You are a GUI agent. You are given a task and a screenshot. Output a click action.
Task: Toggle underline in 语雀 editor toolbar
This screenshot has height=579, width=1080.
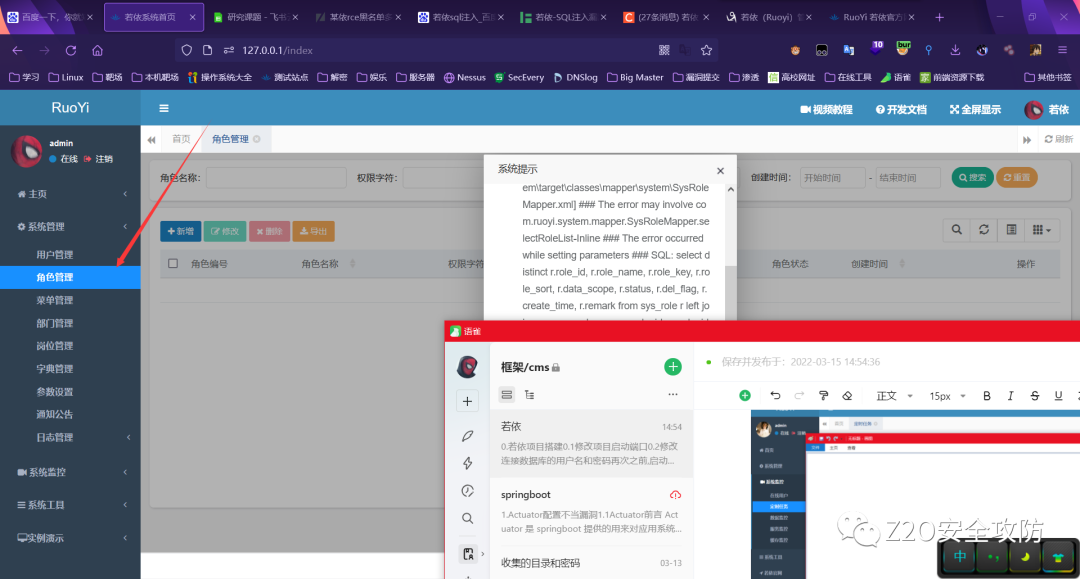click(1059, 396)
